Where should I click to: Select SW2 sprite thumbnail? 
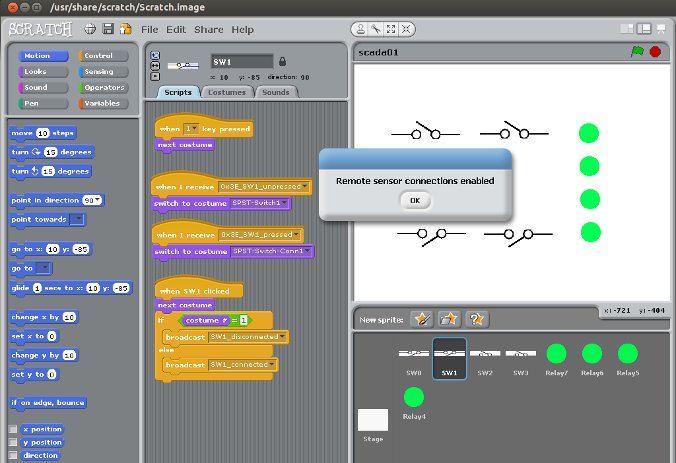485,359
